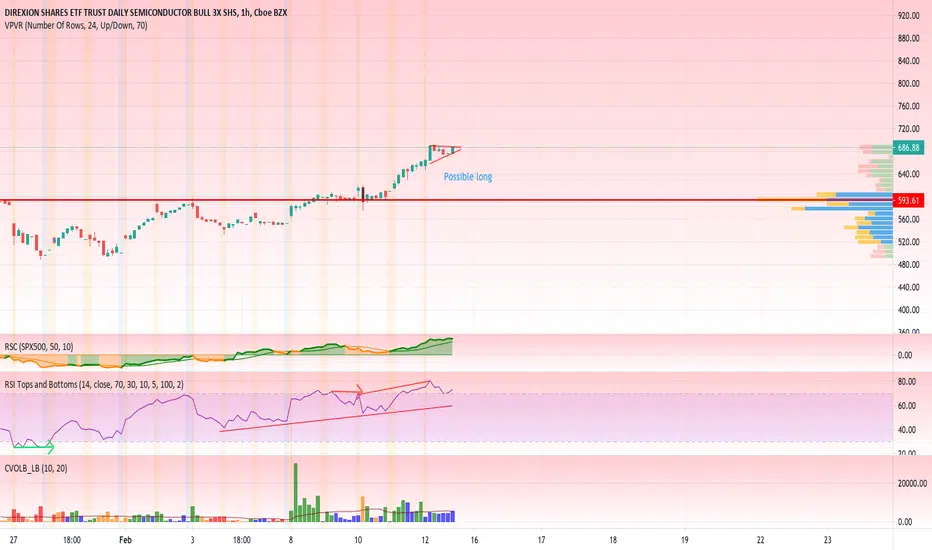Select the lower red RSI trendline
This screenshot has height=550, width=932.
coord(336,418)
